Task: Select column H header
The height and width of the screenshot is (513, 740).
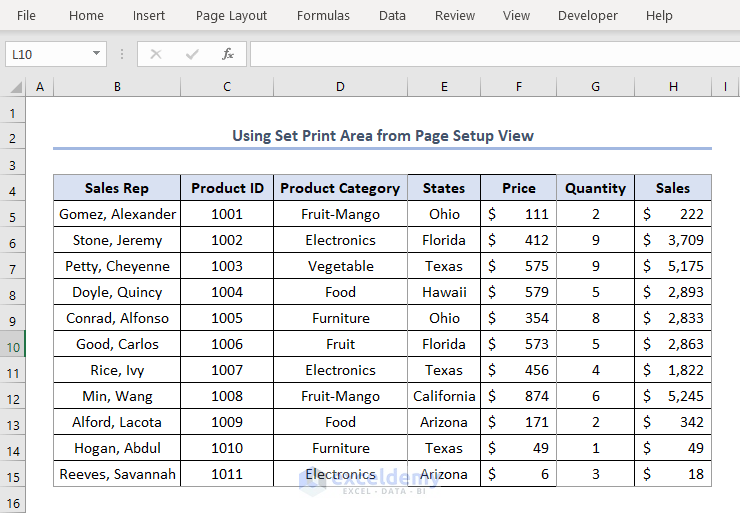Action: click(x=673, y=87)
